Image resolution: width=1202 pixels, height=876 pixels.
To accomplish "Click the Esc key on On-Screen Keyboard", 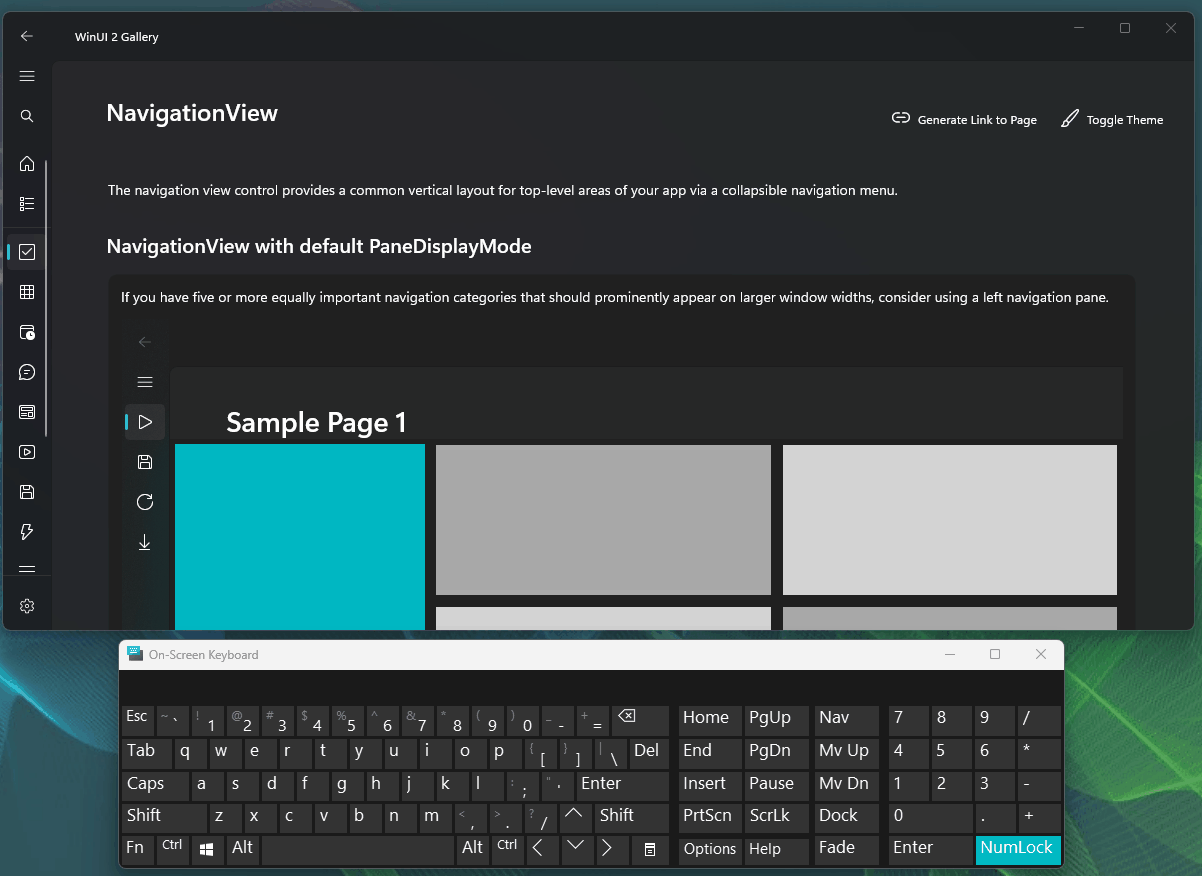I will pos(138,720).
